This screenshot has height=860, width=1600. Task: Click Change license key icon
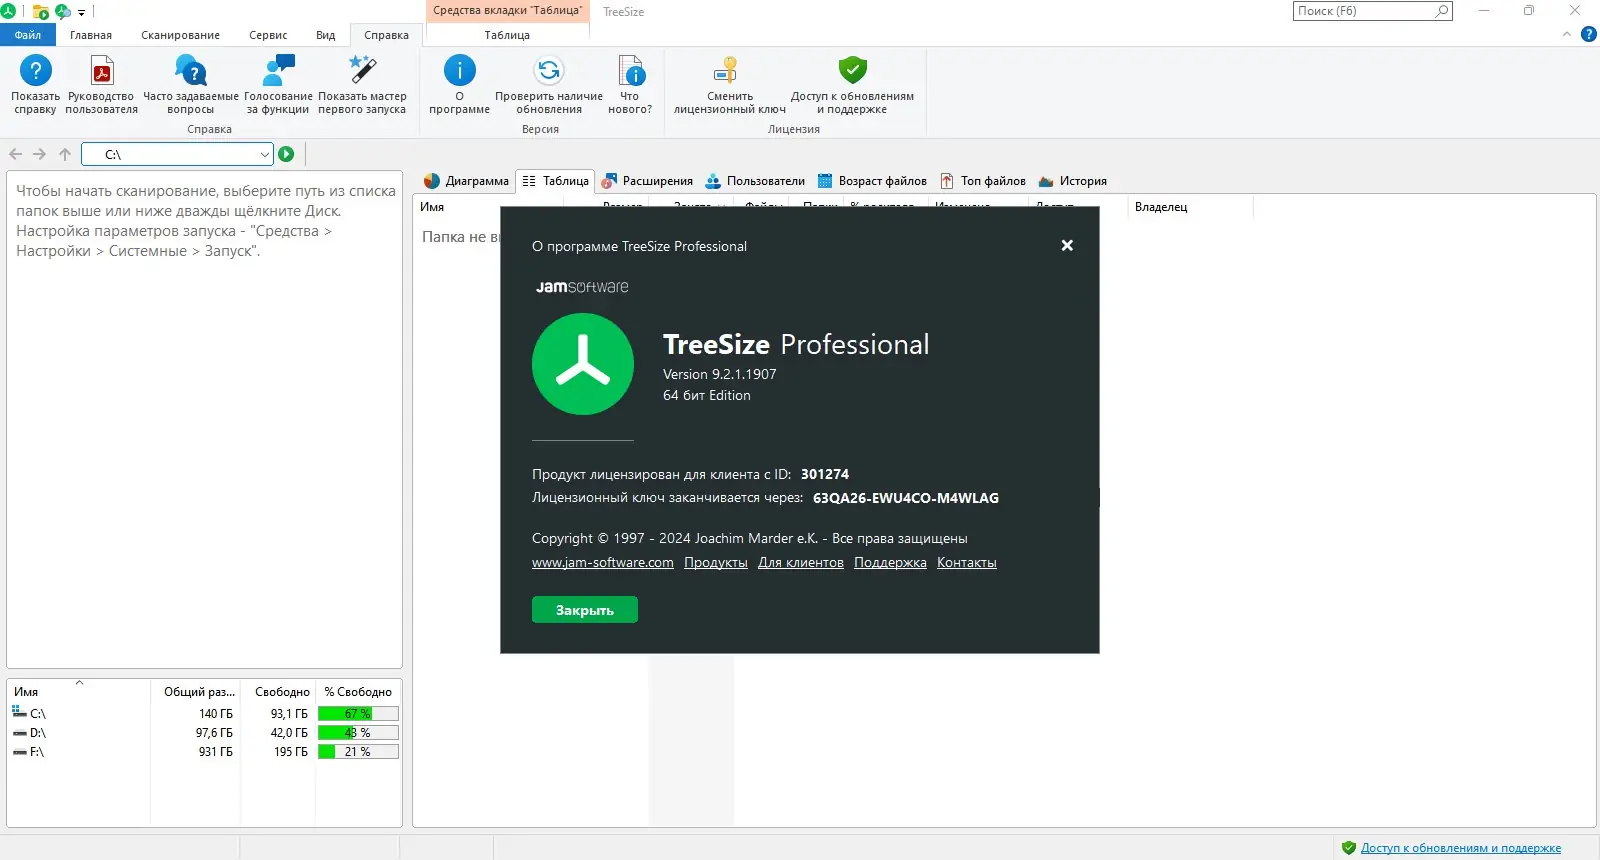[727, 71]
